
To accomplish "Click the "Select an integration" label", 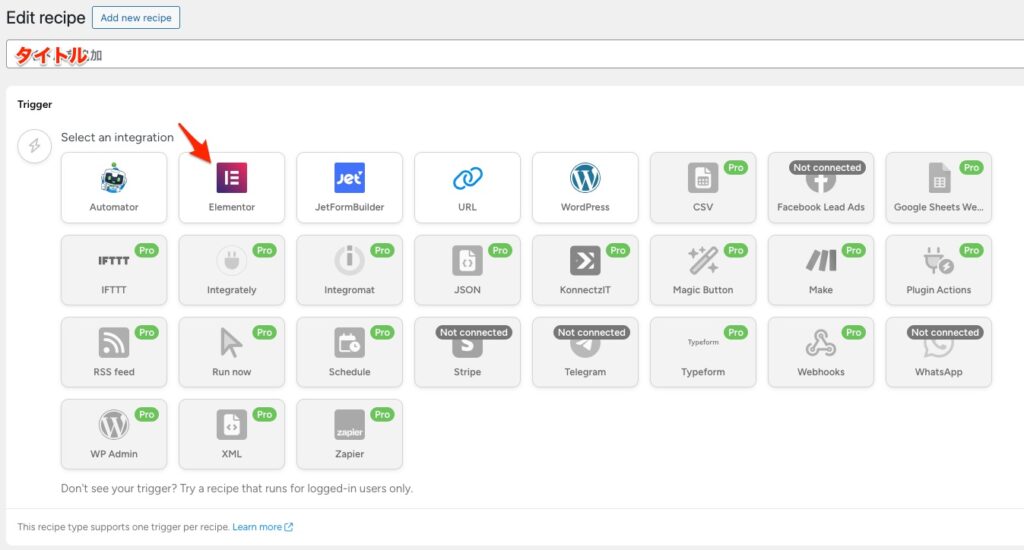I will (x=118, y=137).
